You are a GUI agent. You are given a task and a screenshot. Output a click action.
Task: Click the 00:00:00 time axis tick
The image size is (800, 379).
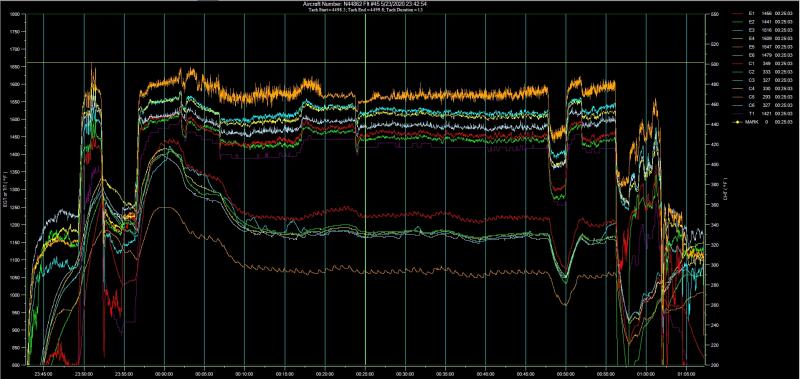164,373
